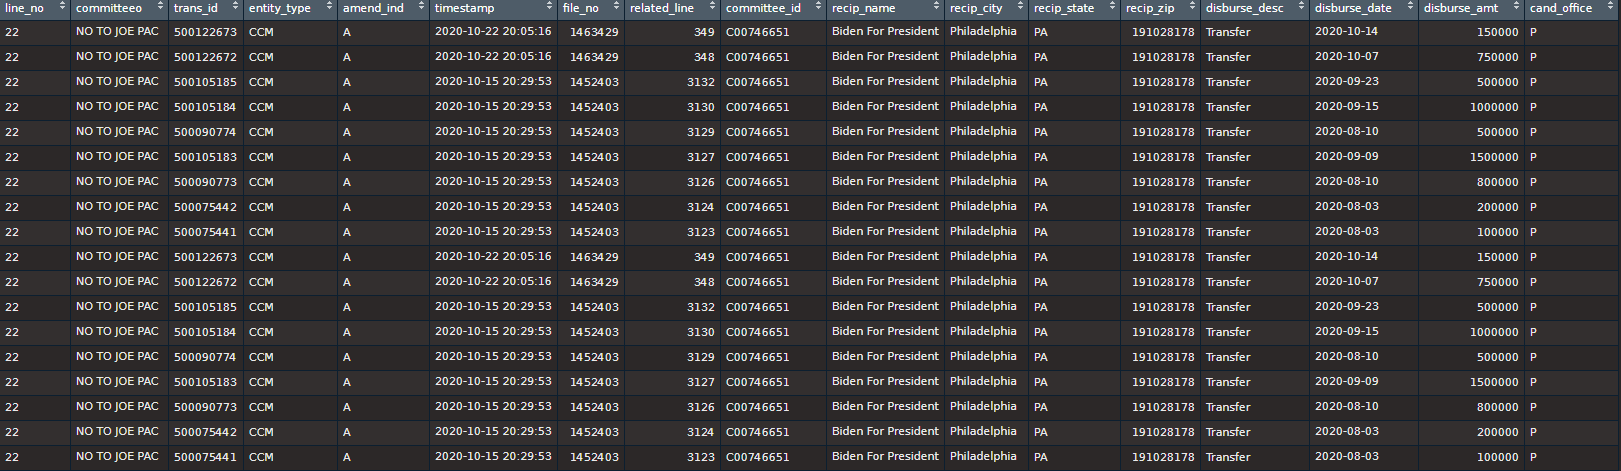
Task: Sort the recip_state column with arrows
Action: pos(1113,7)
